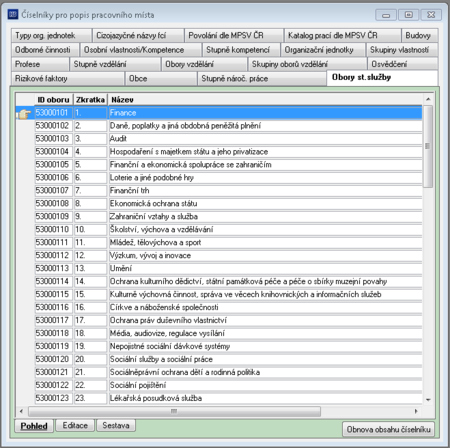The height and width of the screenshot is (448, 450).
Task: Click vertical scrollbar up arrow
Action: pyautogui.click(x=428, y=99)
